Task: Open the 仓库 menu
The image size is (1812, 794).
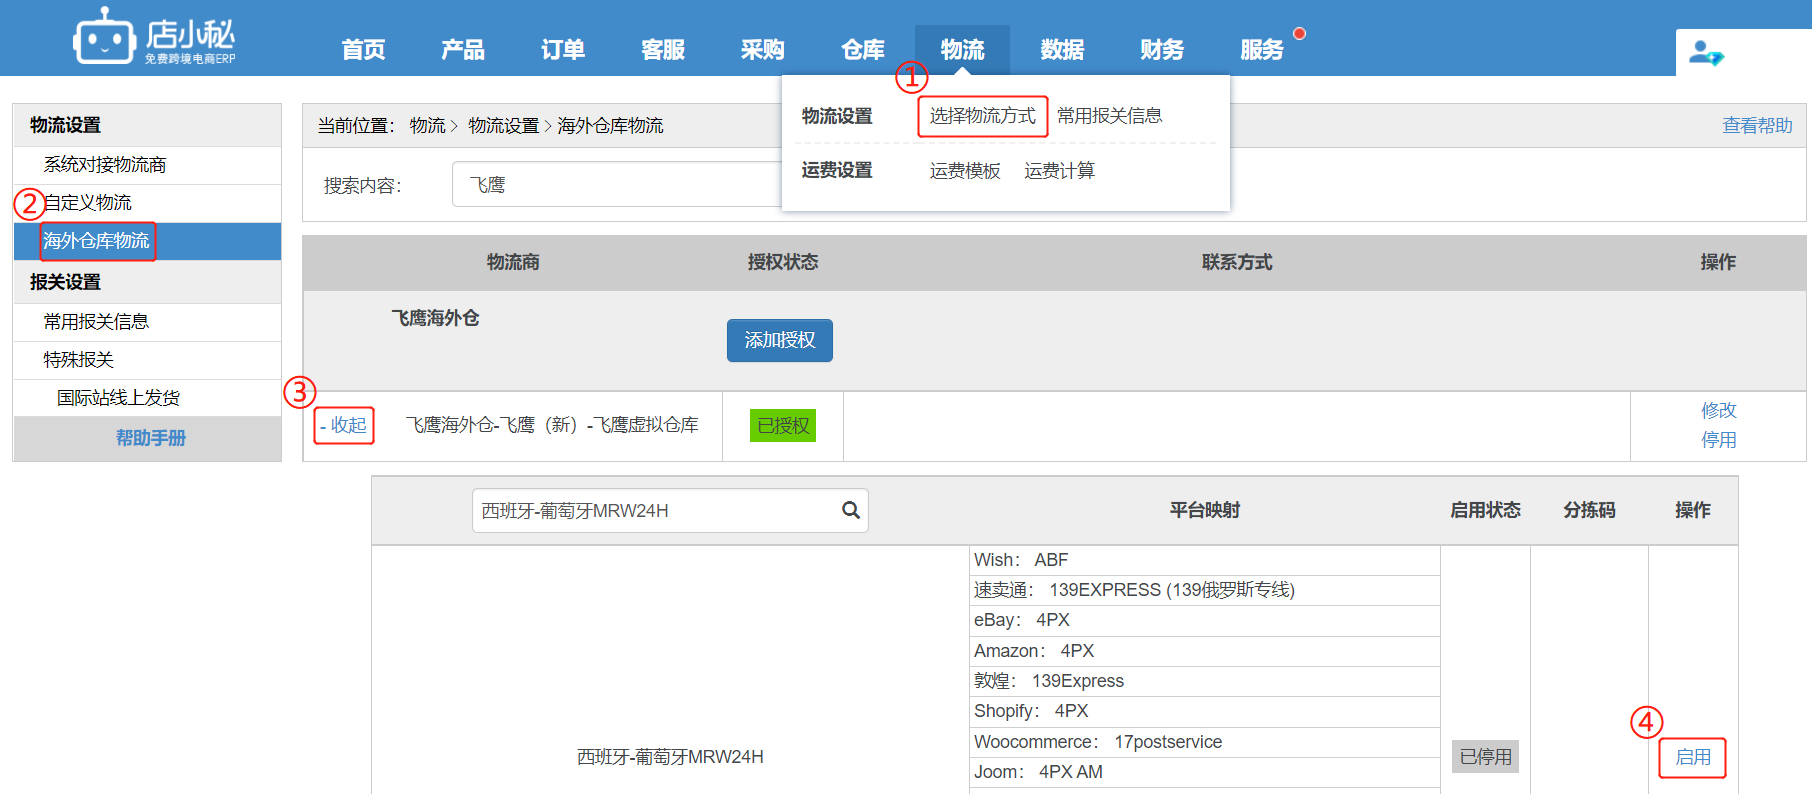Action: 863,50
